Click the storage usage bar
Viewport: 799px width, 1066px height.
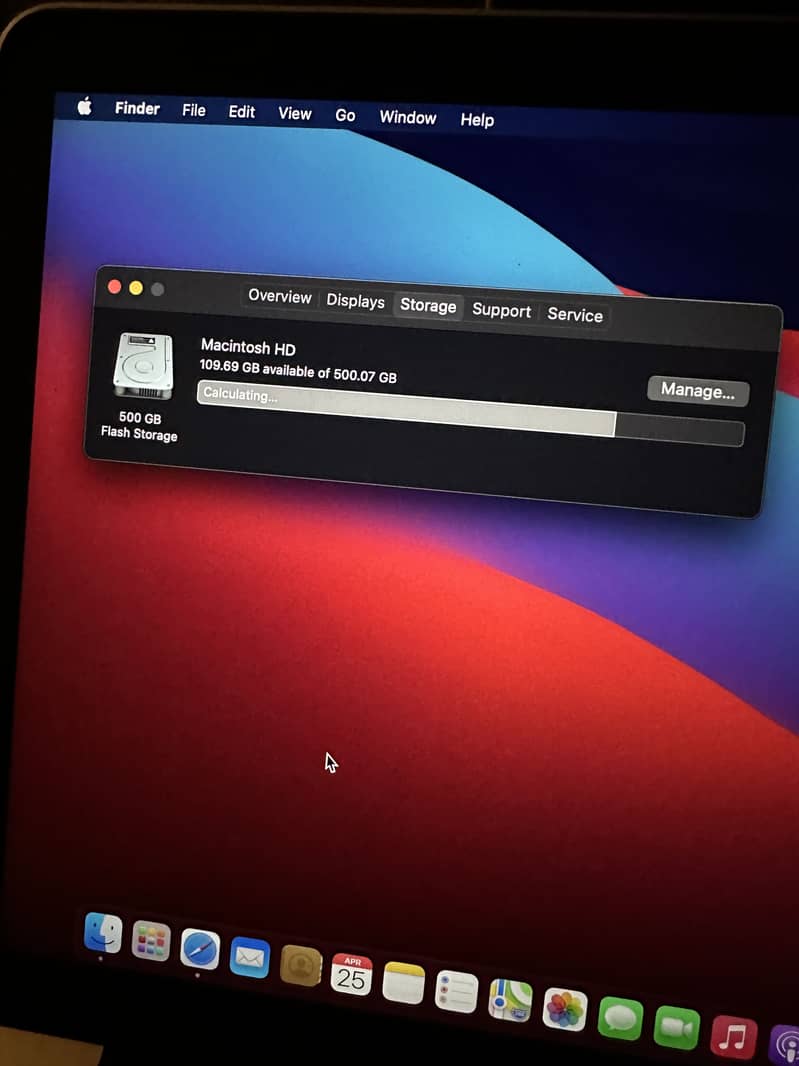point(471,414)
